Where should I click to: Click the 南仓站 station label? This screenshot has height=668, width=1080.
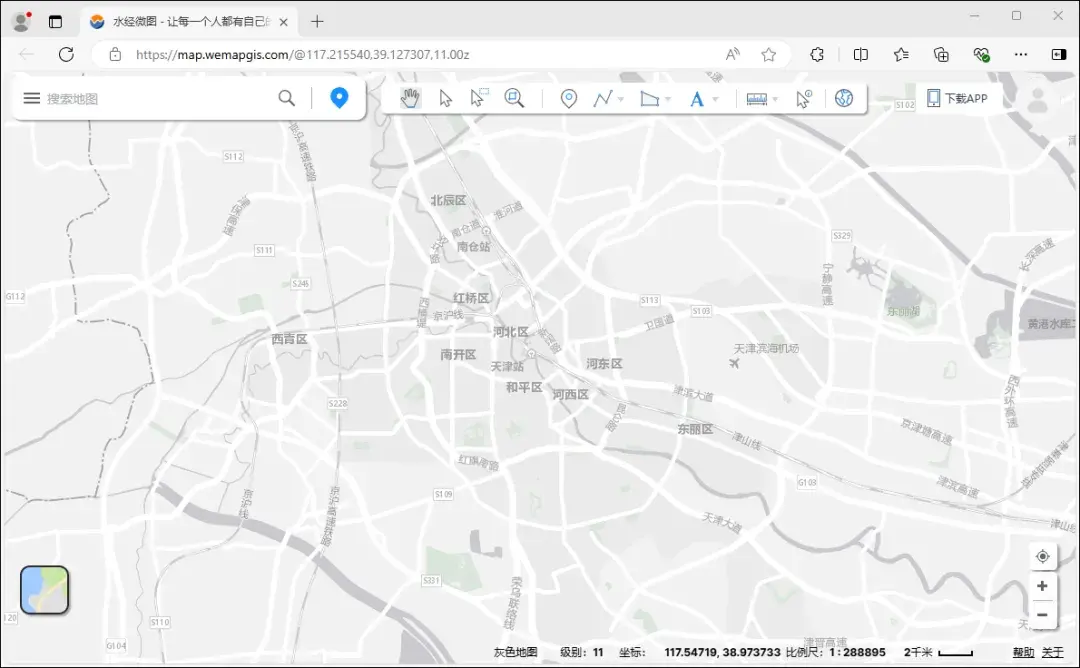tap(473, 247)
